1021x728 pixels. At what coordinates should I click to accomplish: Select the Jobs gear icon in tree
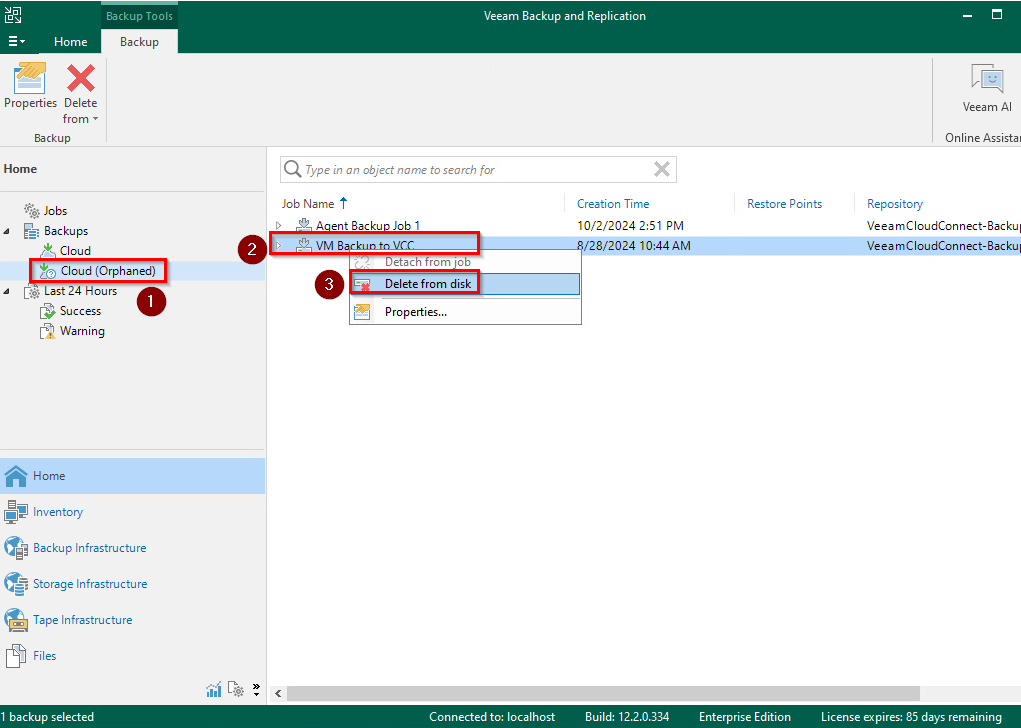click(x=32, y=210)
